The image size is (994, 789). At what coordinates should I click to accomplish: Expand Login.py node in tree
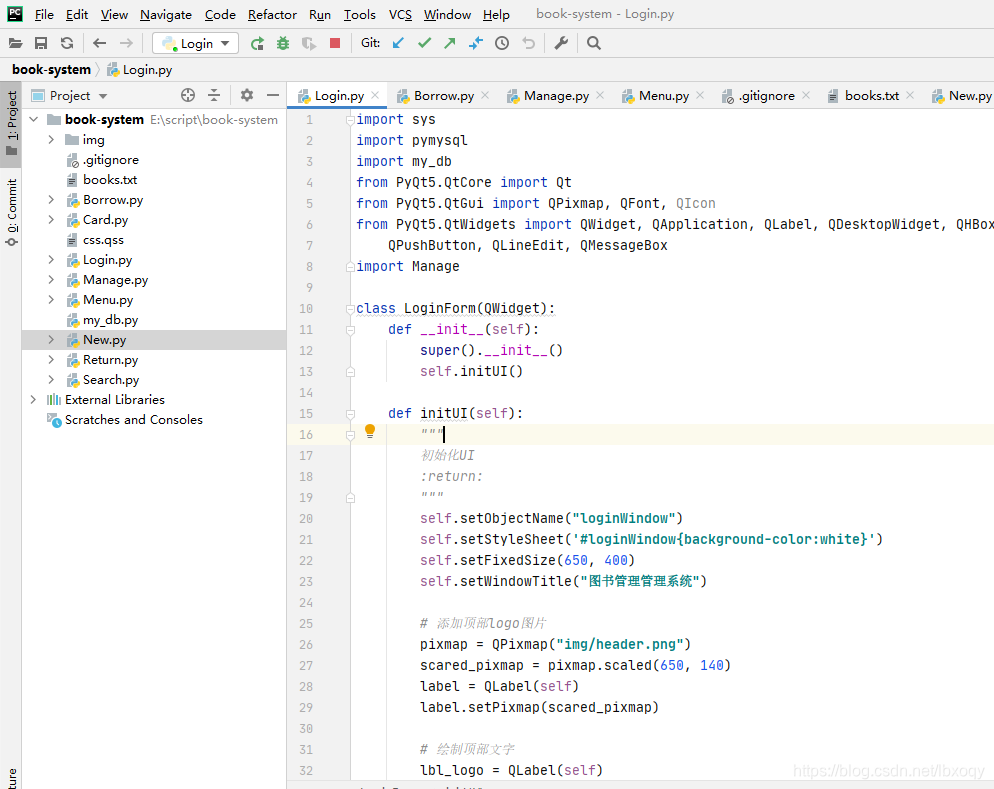[51, 259]
